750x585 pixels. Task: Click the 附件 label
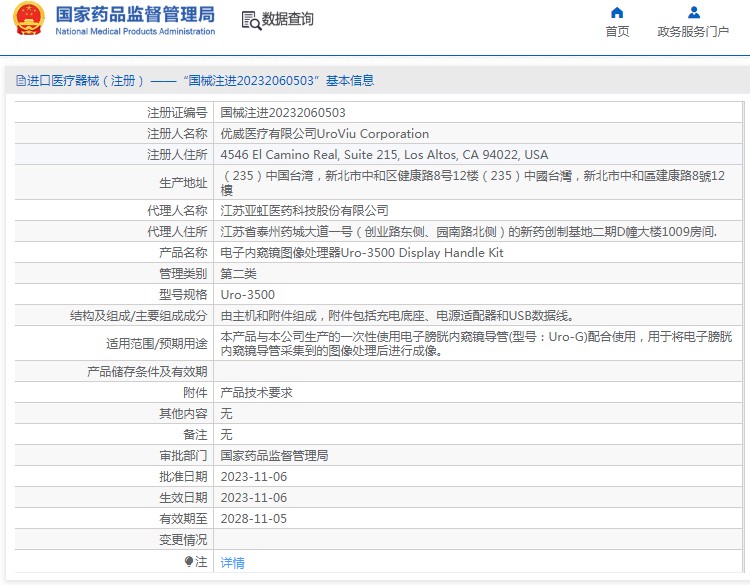click(x=195, y=393)
